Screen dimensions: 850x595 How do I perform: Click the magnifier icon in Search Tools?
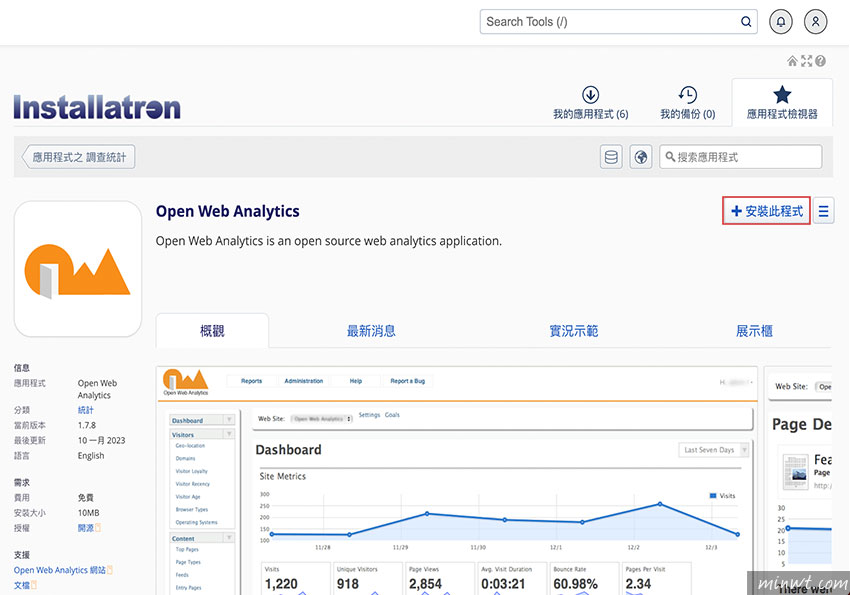pos(746,22)
